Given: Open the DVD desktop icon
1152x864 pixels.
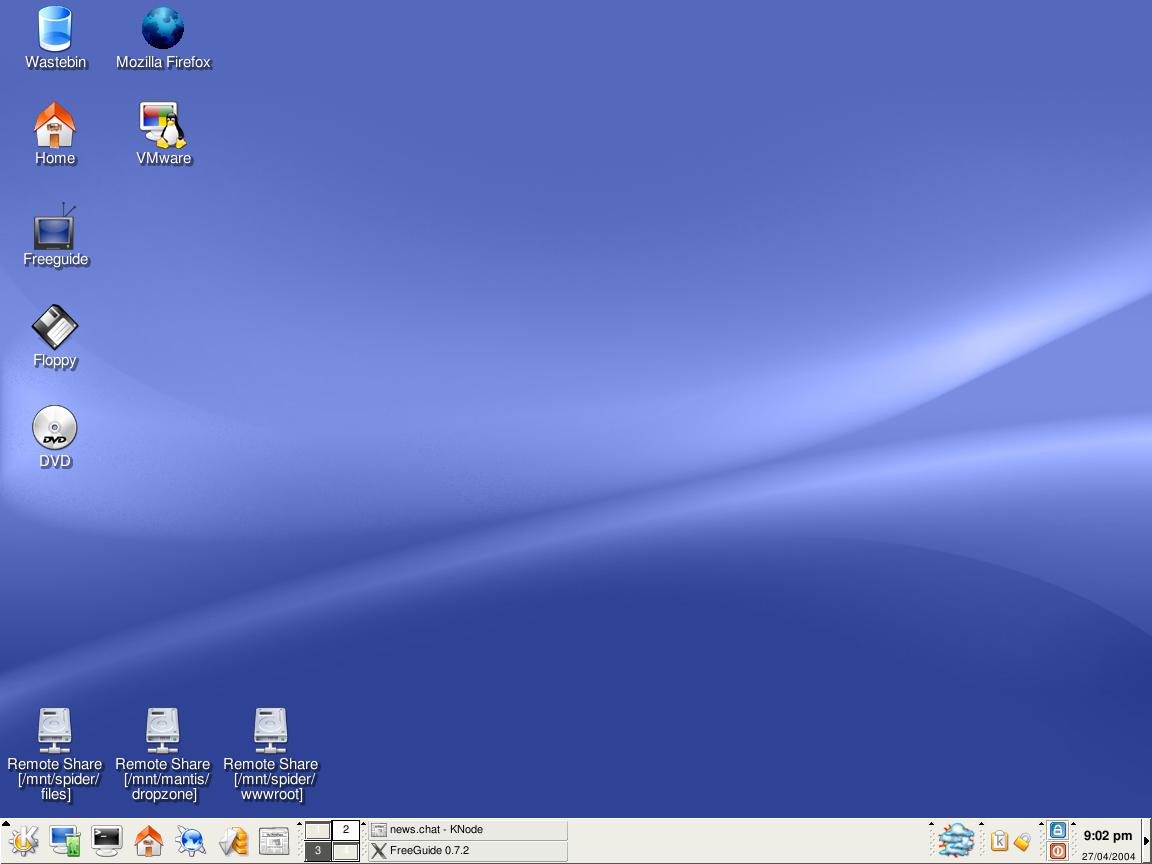Looking at the screenshot, I should [55, 429].
